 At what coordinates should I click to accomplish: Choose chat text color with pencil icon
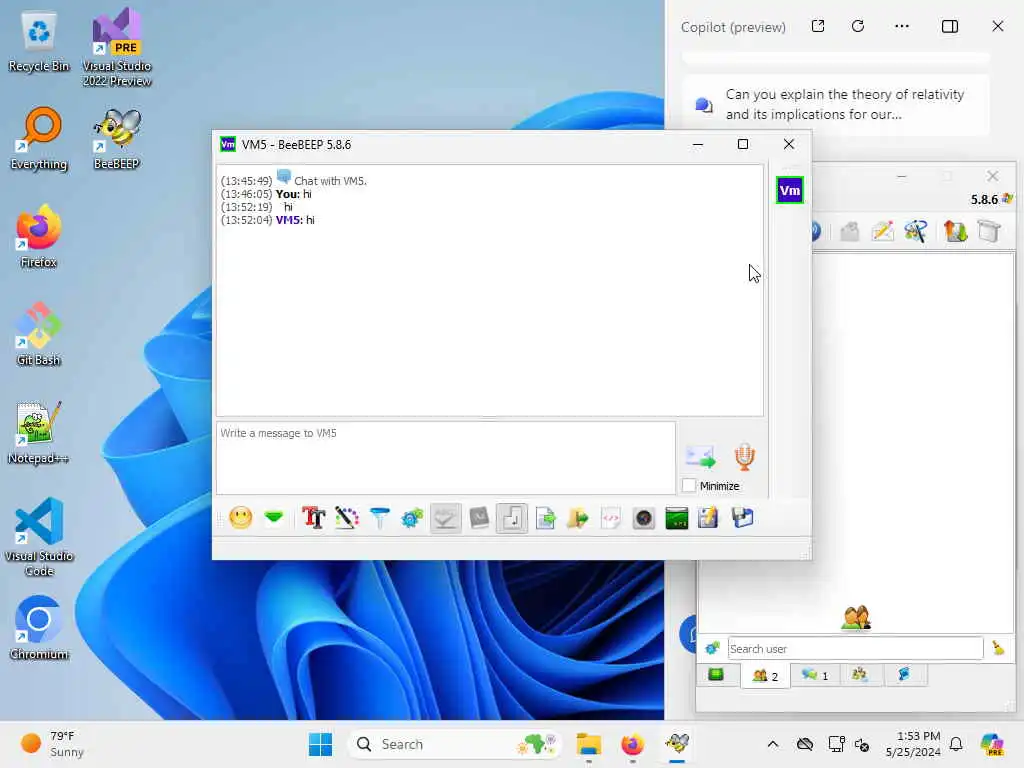(x=347, y=519)
